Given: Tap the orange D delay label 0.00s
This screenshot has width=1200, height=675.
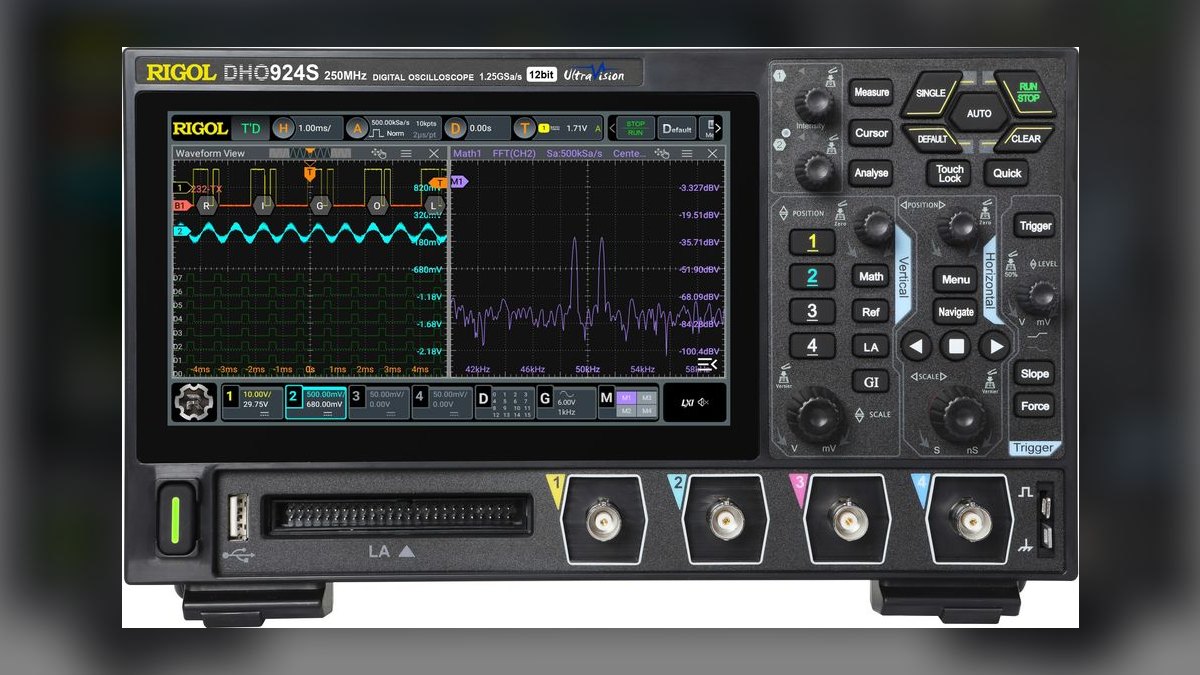Looking at the screenshot, I should coord(478,128).
